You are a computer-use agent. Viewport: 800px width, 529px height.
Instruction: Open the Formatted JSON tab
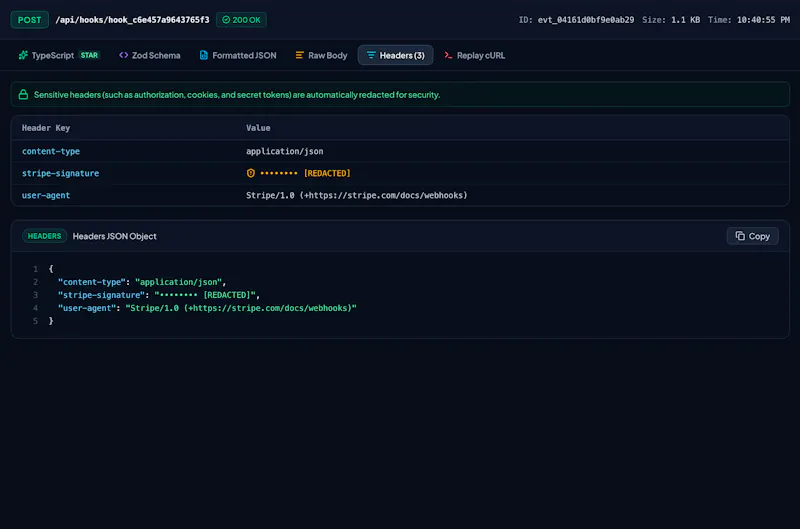click(x=238, y=55)
